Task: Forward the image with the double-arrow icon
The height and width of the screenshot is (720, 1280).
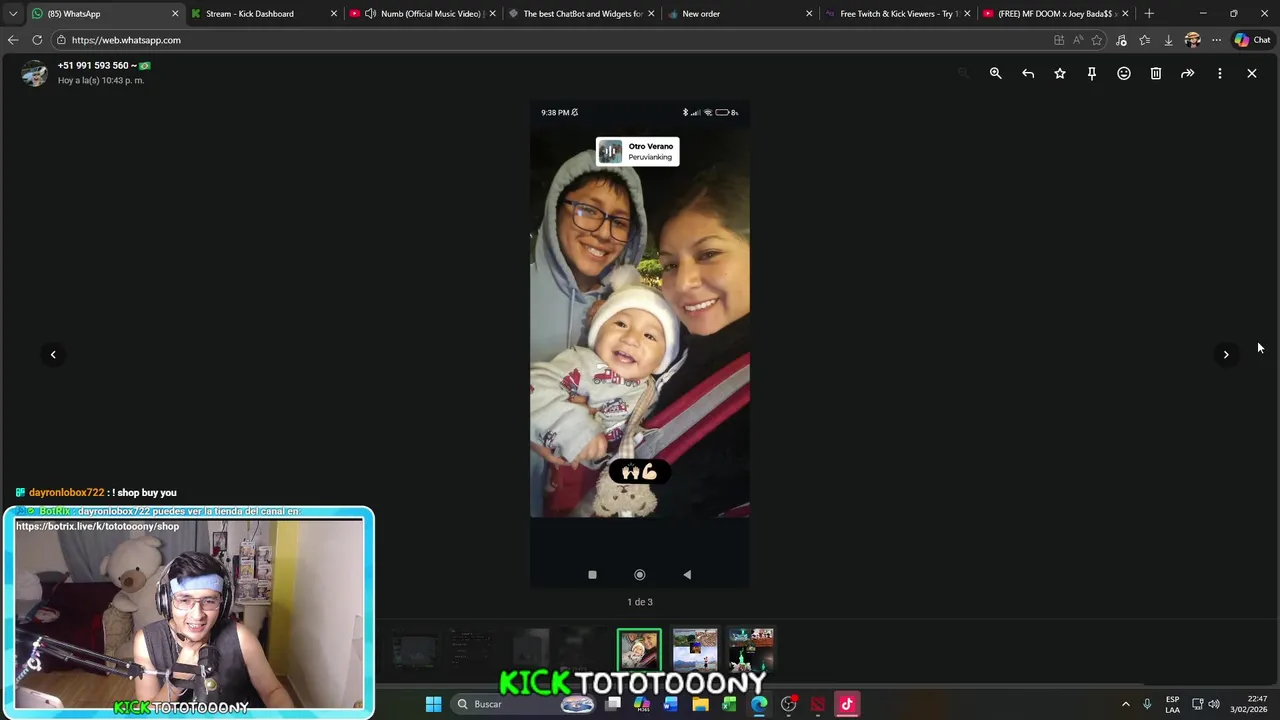Action: coord(1188,73)
